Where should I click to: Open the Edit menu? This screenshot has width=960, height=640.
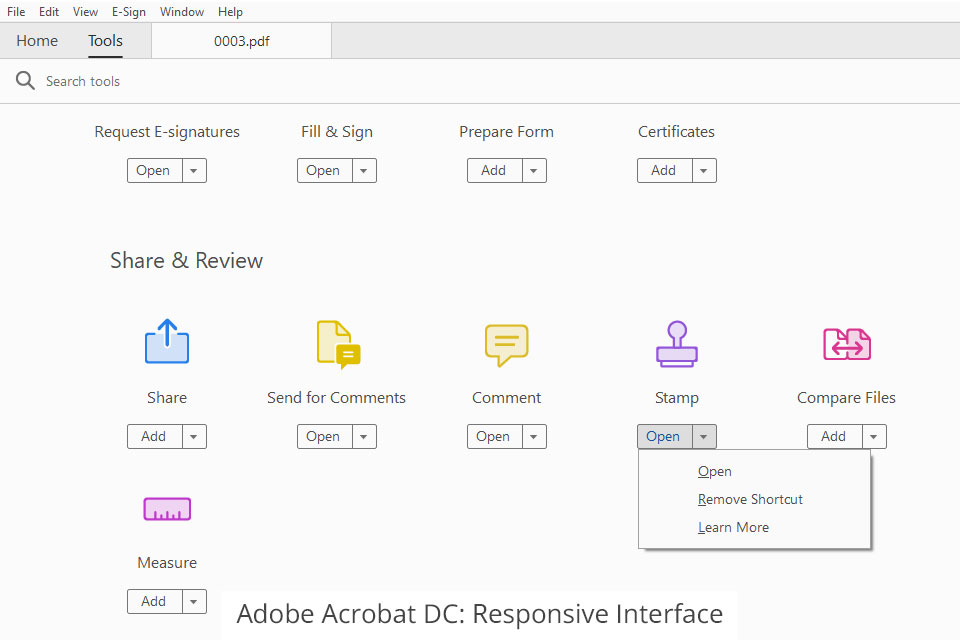[x=49, y=12]
